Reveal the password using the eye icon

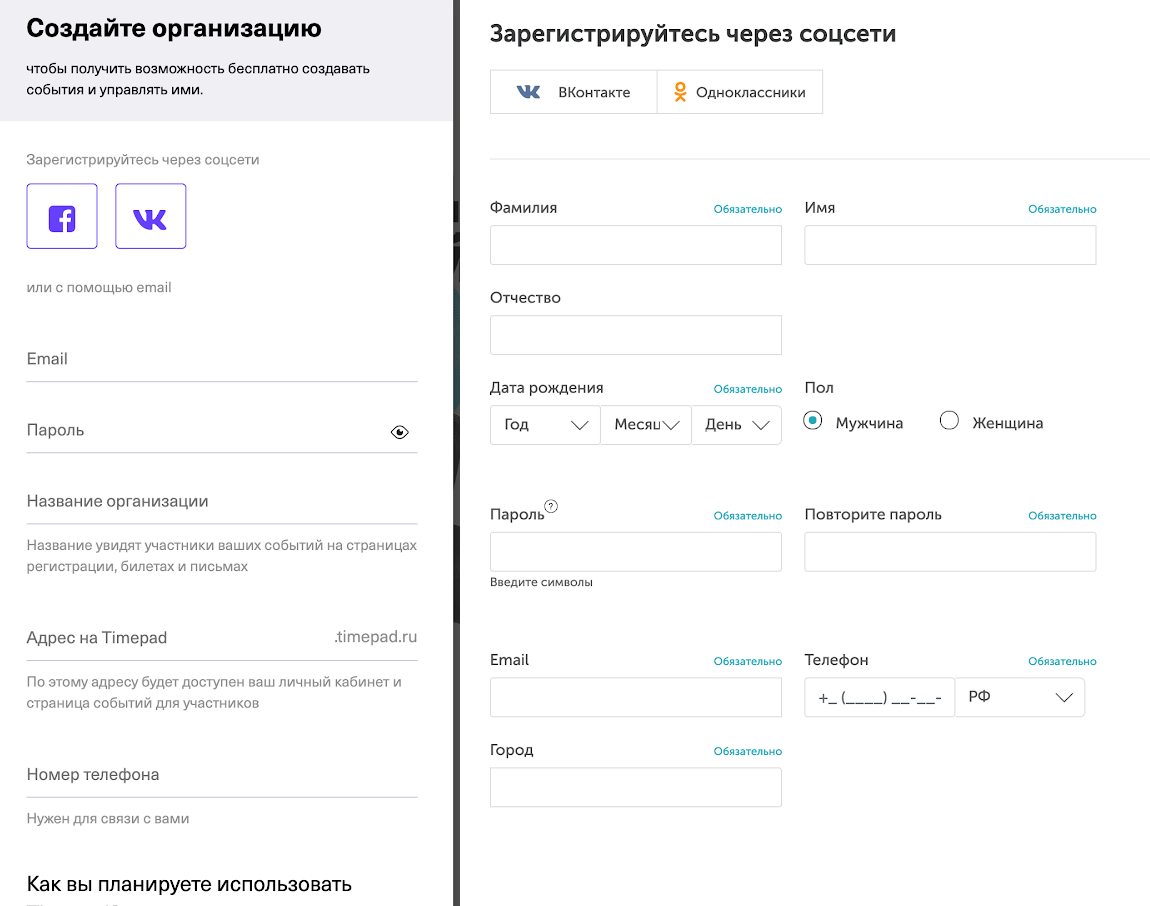point(400,431)
